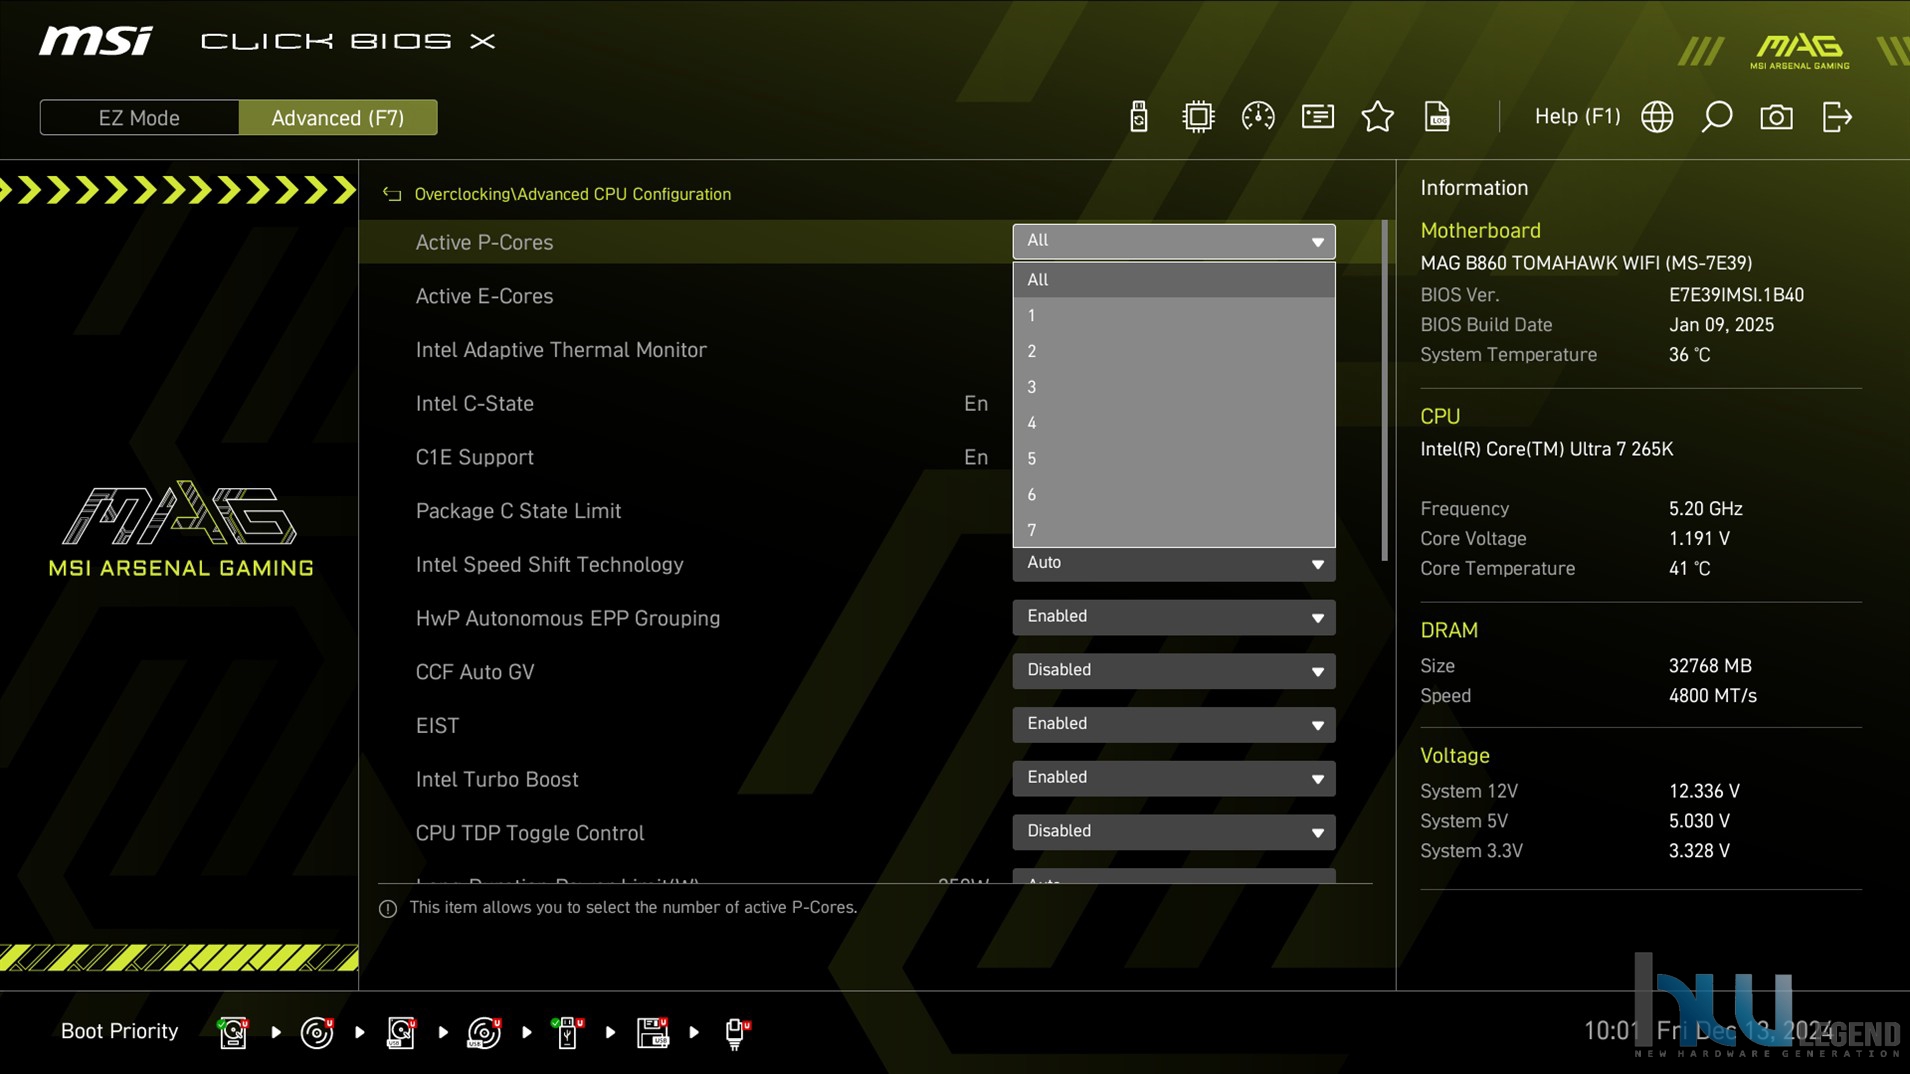Click the MAG B860 TOMAHAWK WIFI board name

point(1586,263)
